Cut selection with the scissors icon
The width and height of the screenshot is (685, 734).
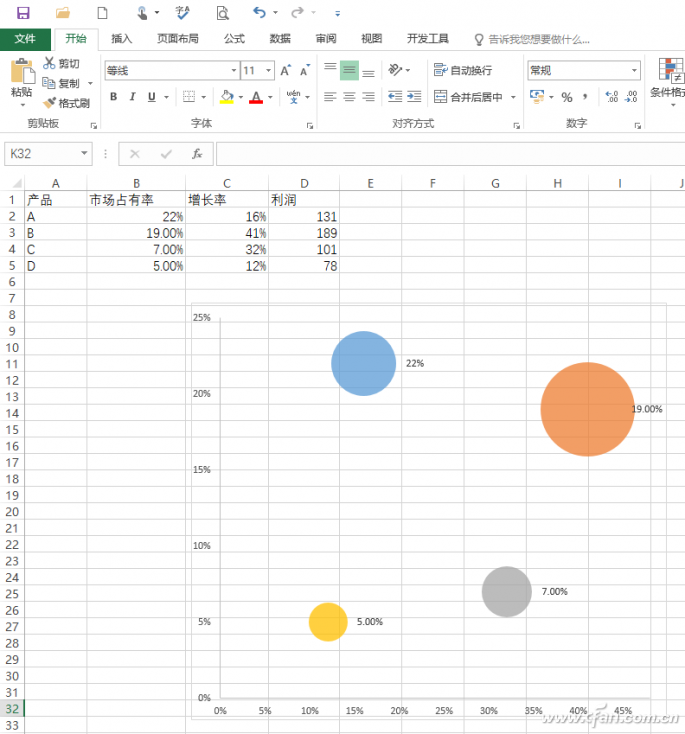[49, 63]
